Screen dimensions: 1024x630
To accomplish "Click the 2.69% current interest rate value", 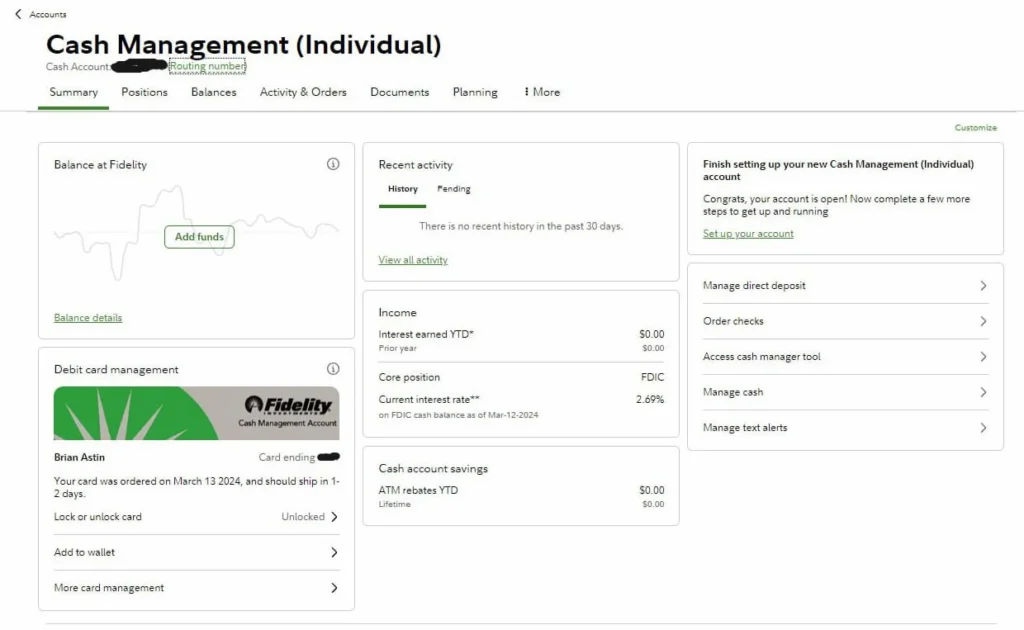I will (650, 399).
